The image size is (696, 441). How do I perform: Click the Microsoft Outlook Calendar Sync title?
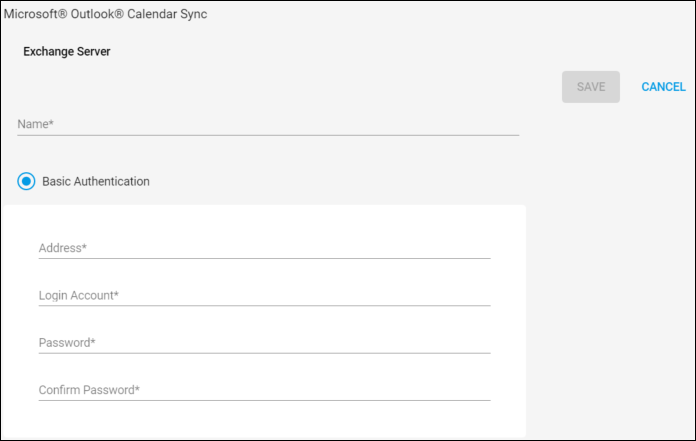(105, 14)
